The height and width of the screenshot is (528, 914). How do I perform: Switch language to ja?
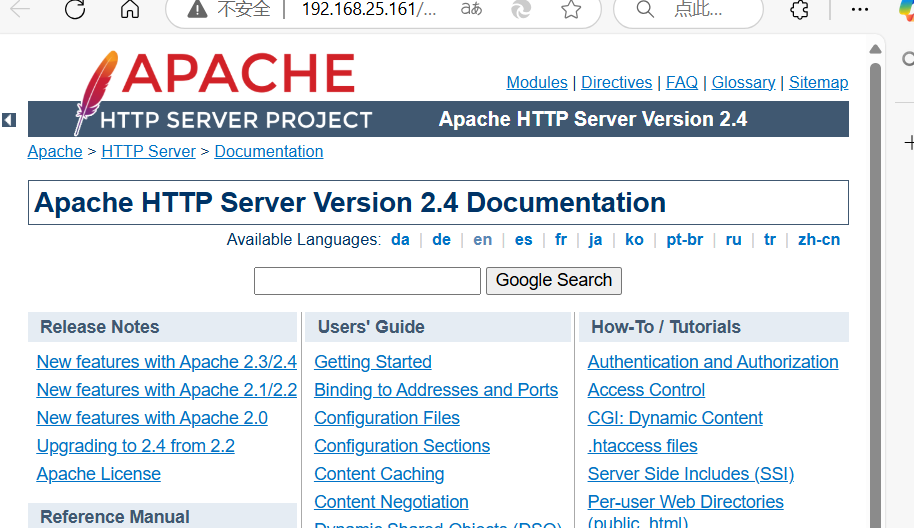(595, 240)
